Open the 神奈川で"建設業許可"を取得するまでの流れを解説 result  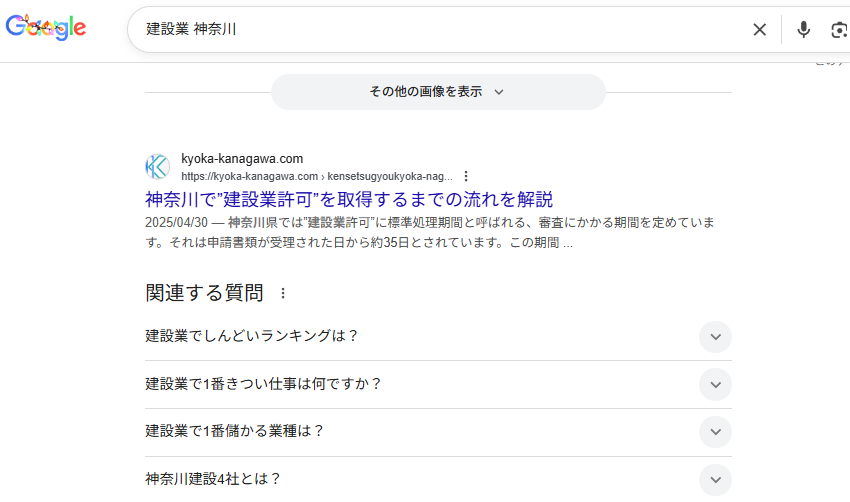(349, 199)
